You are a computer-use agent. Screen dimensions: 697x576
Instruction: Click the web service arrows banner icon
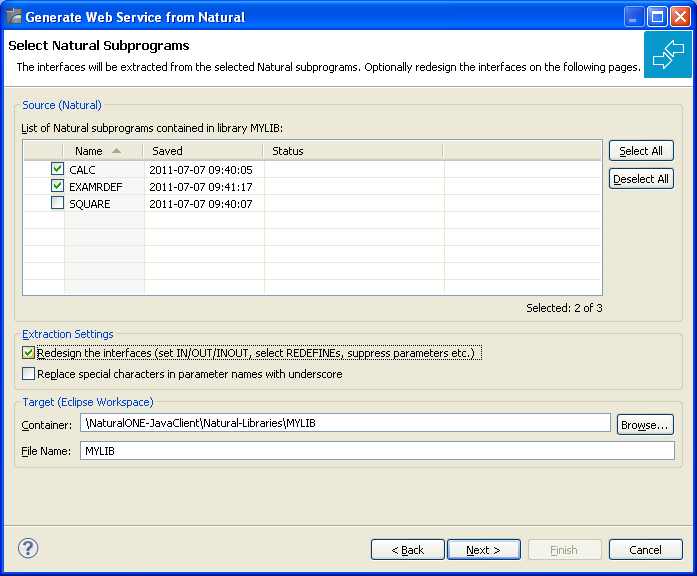668,54
